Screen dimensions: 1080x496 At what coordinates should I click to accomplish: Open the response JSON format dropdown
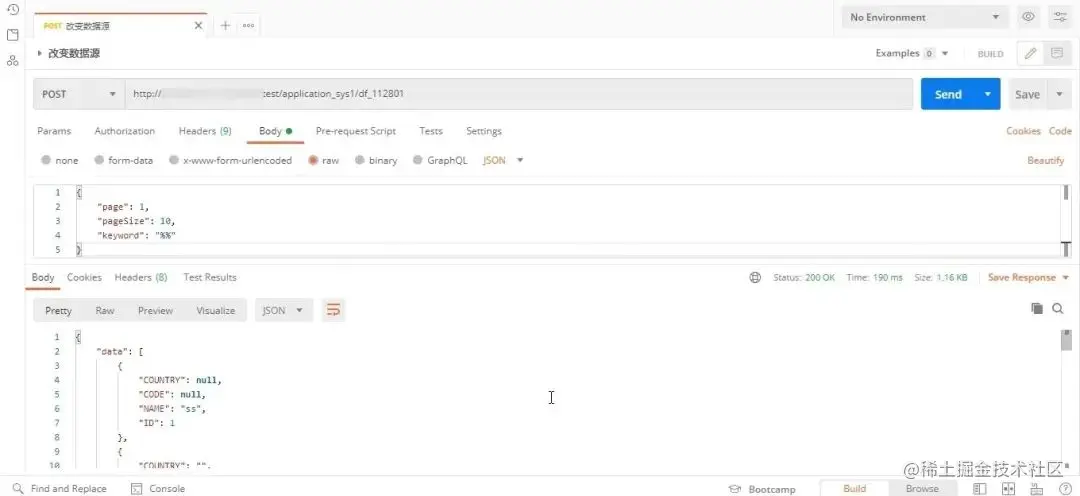tap(284, 311)
